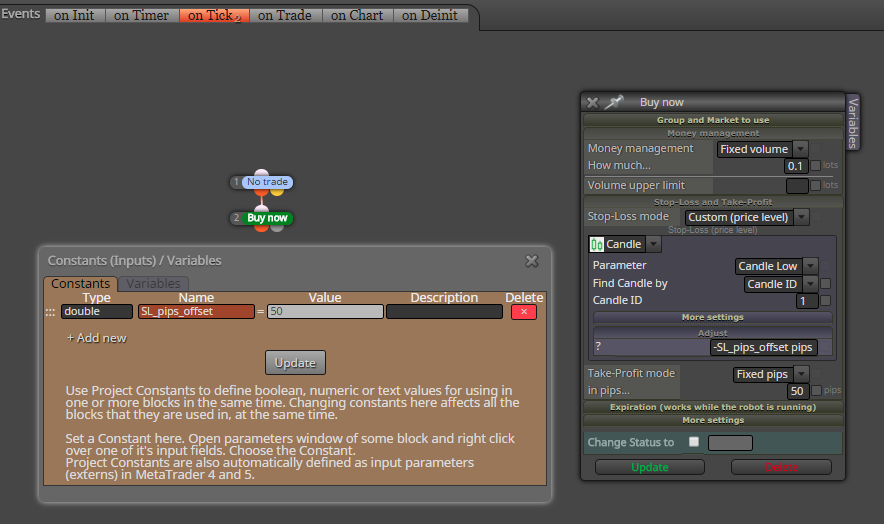
Task: Edit the in pips Take-Profit value 50
Action: pyautogui.click(x=798, y=391)
